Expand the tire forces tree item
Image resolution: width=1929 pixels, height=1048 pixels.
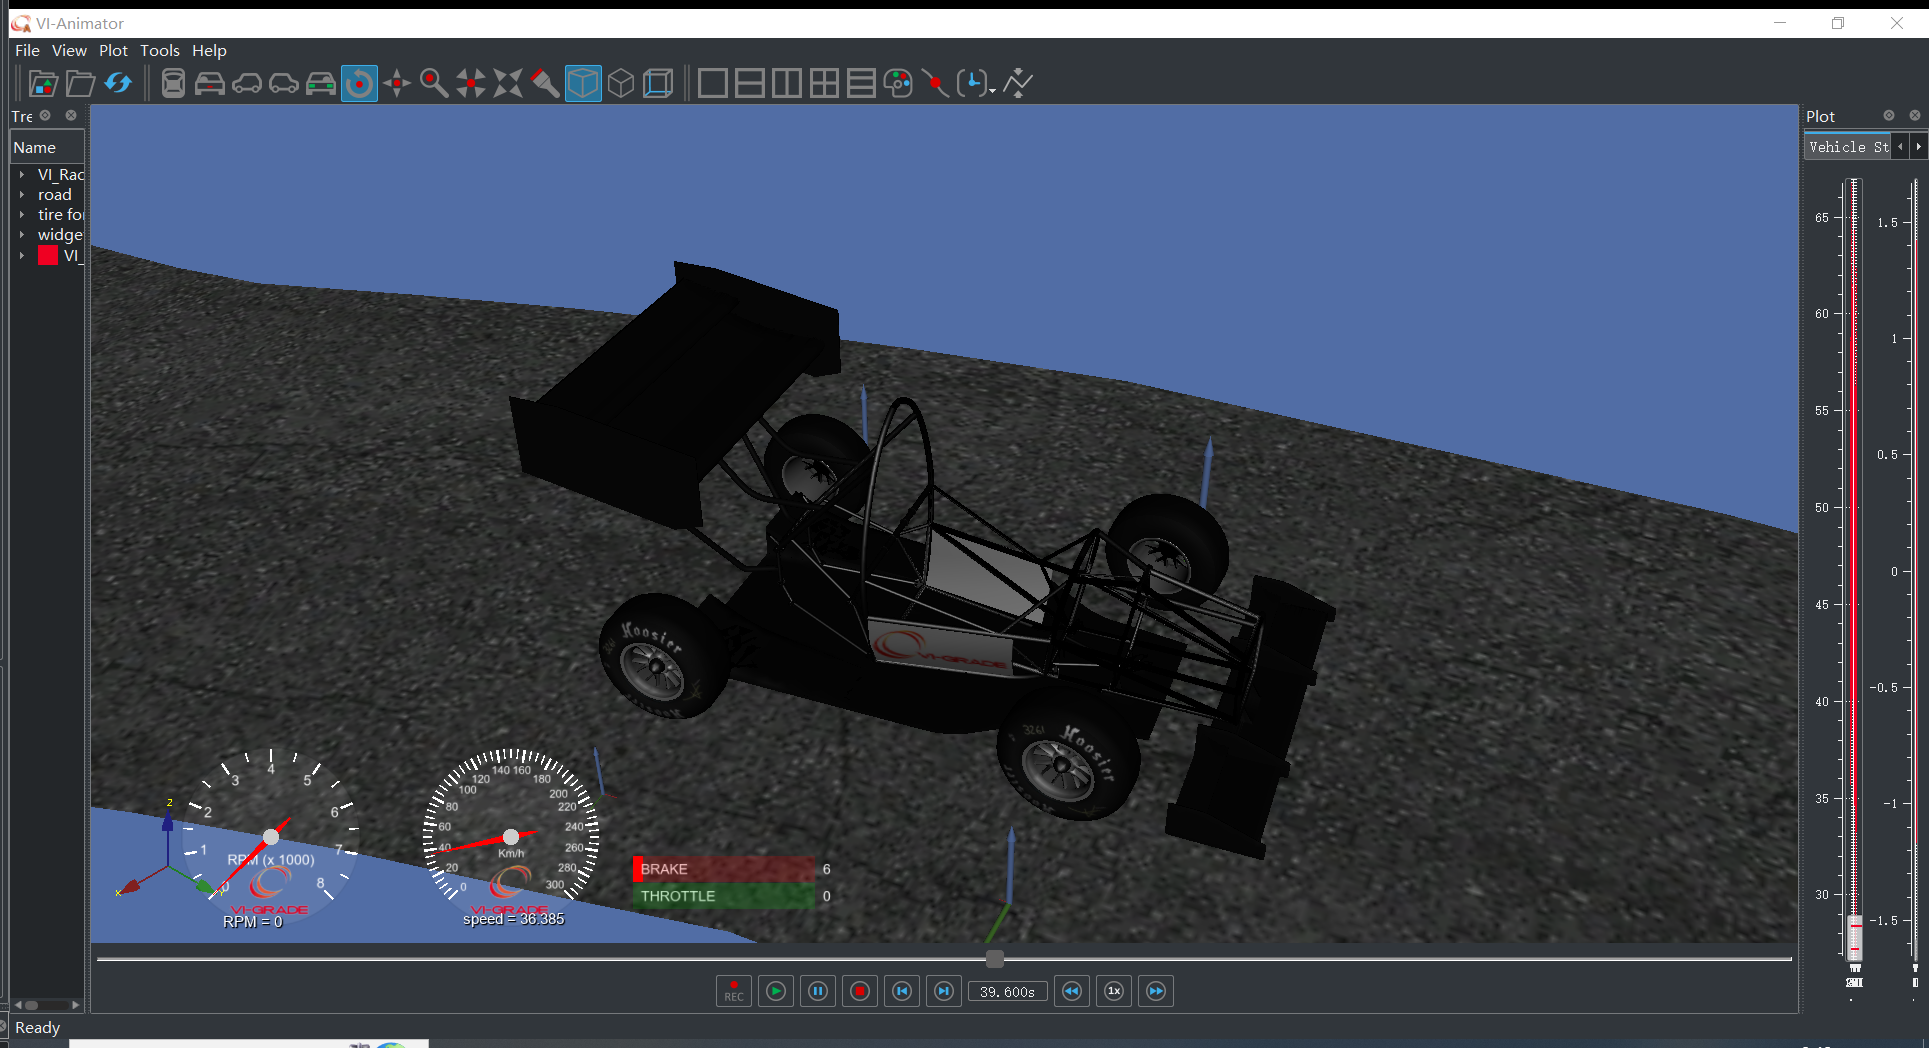pyautogui.click(x=21, y=215)
